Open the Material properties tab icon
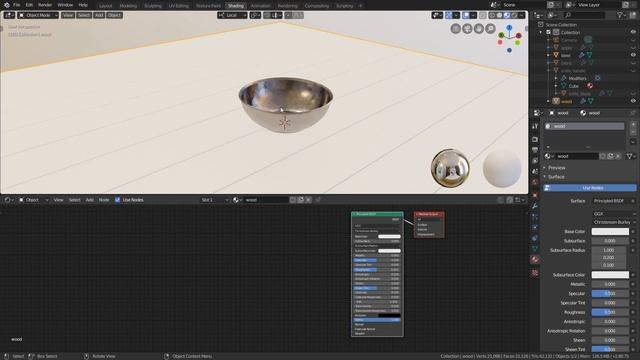 click(x=535, y=260)
